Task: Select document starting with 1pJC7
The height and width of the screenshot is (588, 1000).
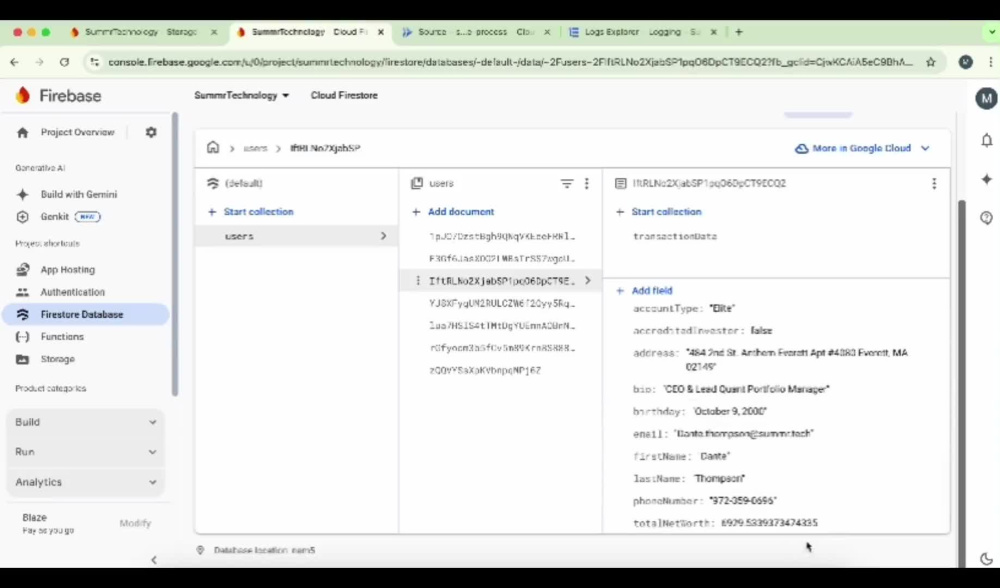Action: pyautogui.click(x=501, y=236)
